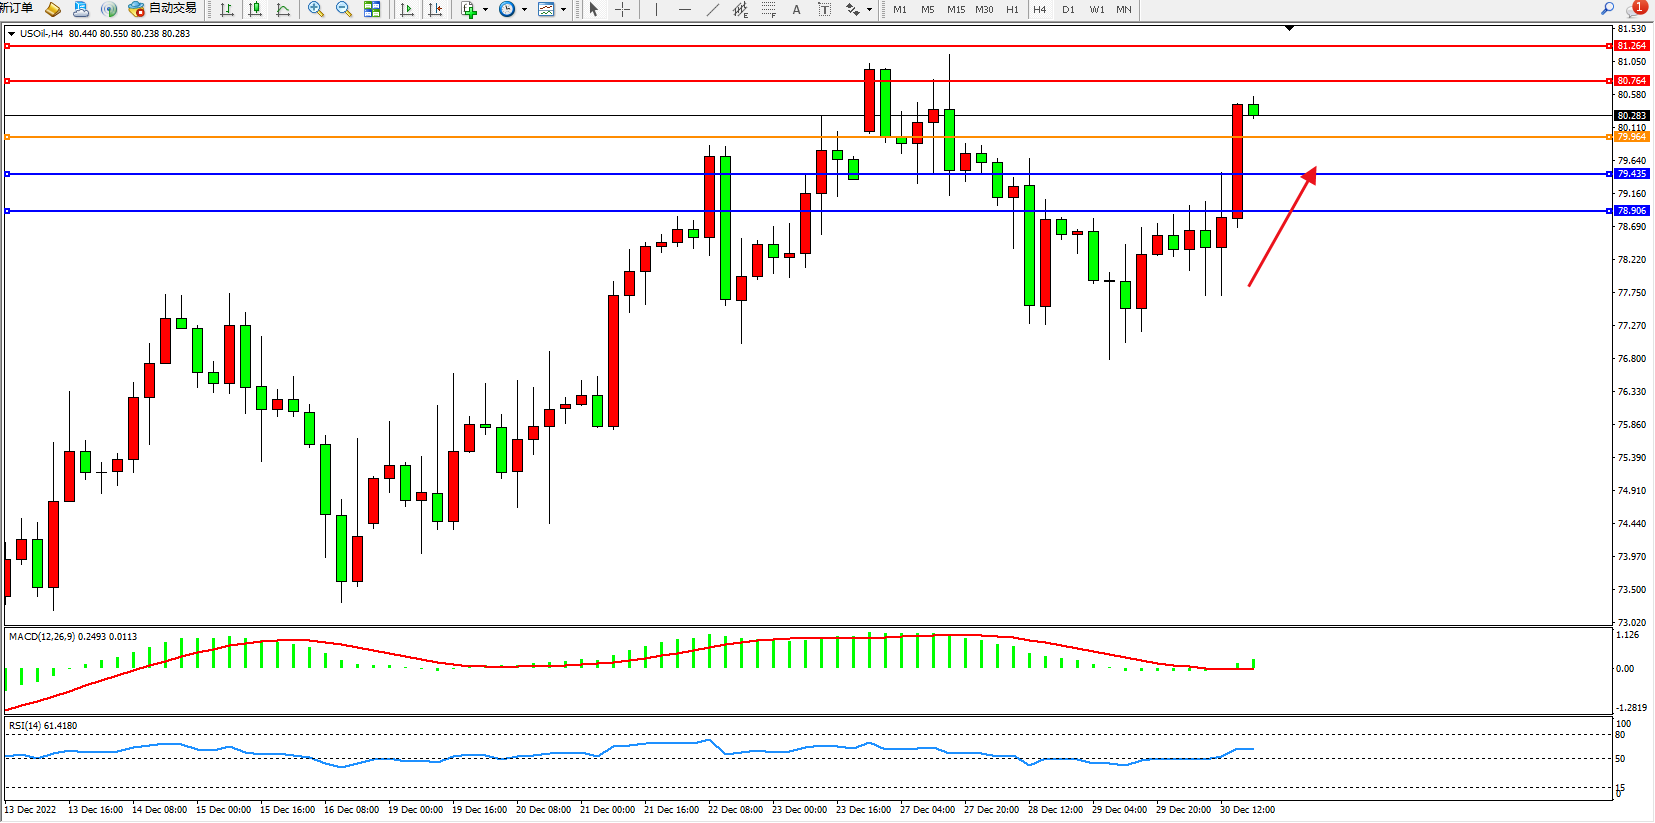Click the chart shift triangle marker at top
The height and width of the screenshot is (823, 1655).
pos(1289,28)
